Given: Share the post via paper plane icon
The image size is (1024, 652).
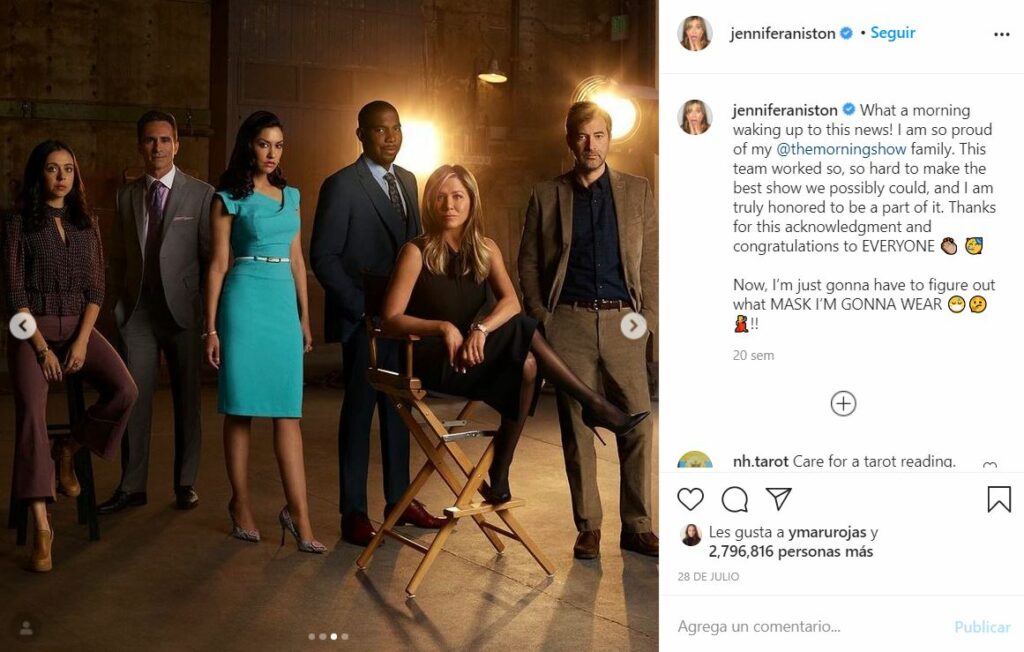Looking at the screenshot, I should (778, 498).
